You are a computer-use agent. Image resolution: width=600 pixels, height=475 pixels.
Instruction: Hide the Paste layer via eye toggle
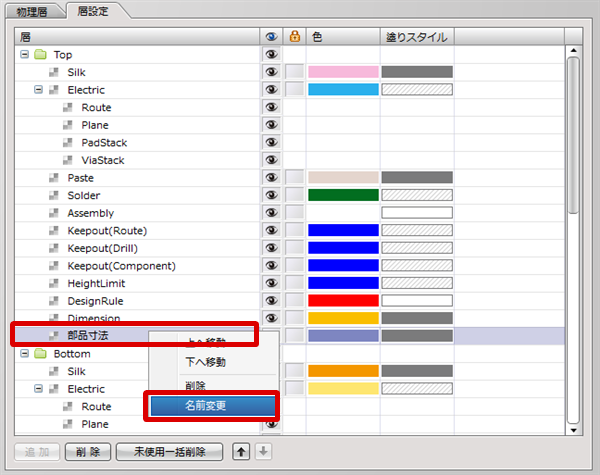pos(270,178)
